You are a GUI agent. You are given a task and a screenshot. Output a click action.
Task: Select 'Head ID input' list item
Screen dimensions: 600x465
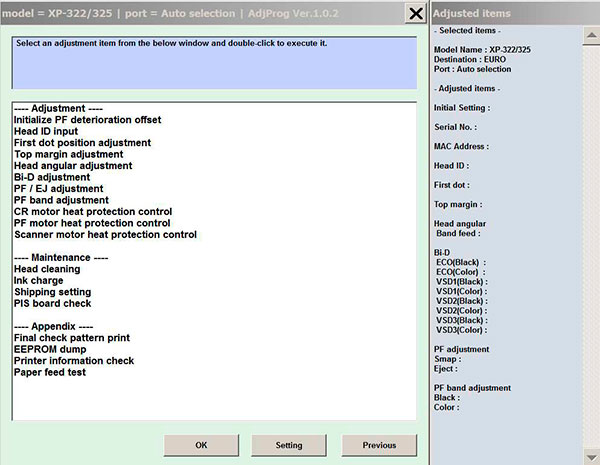click(46, 131)
